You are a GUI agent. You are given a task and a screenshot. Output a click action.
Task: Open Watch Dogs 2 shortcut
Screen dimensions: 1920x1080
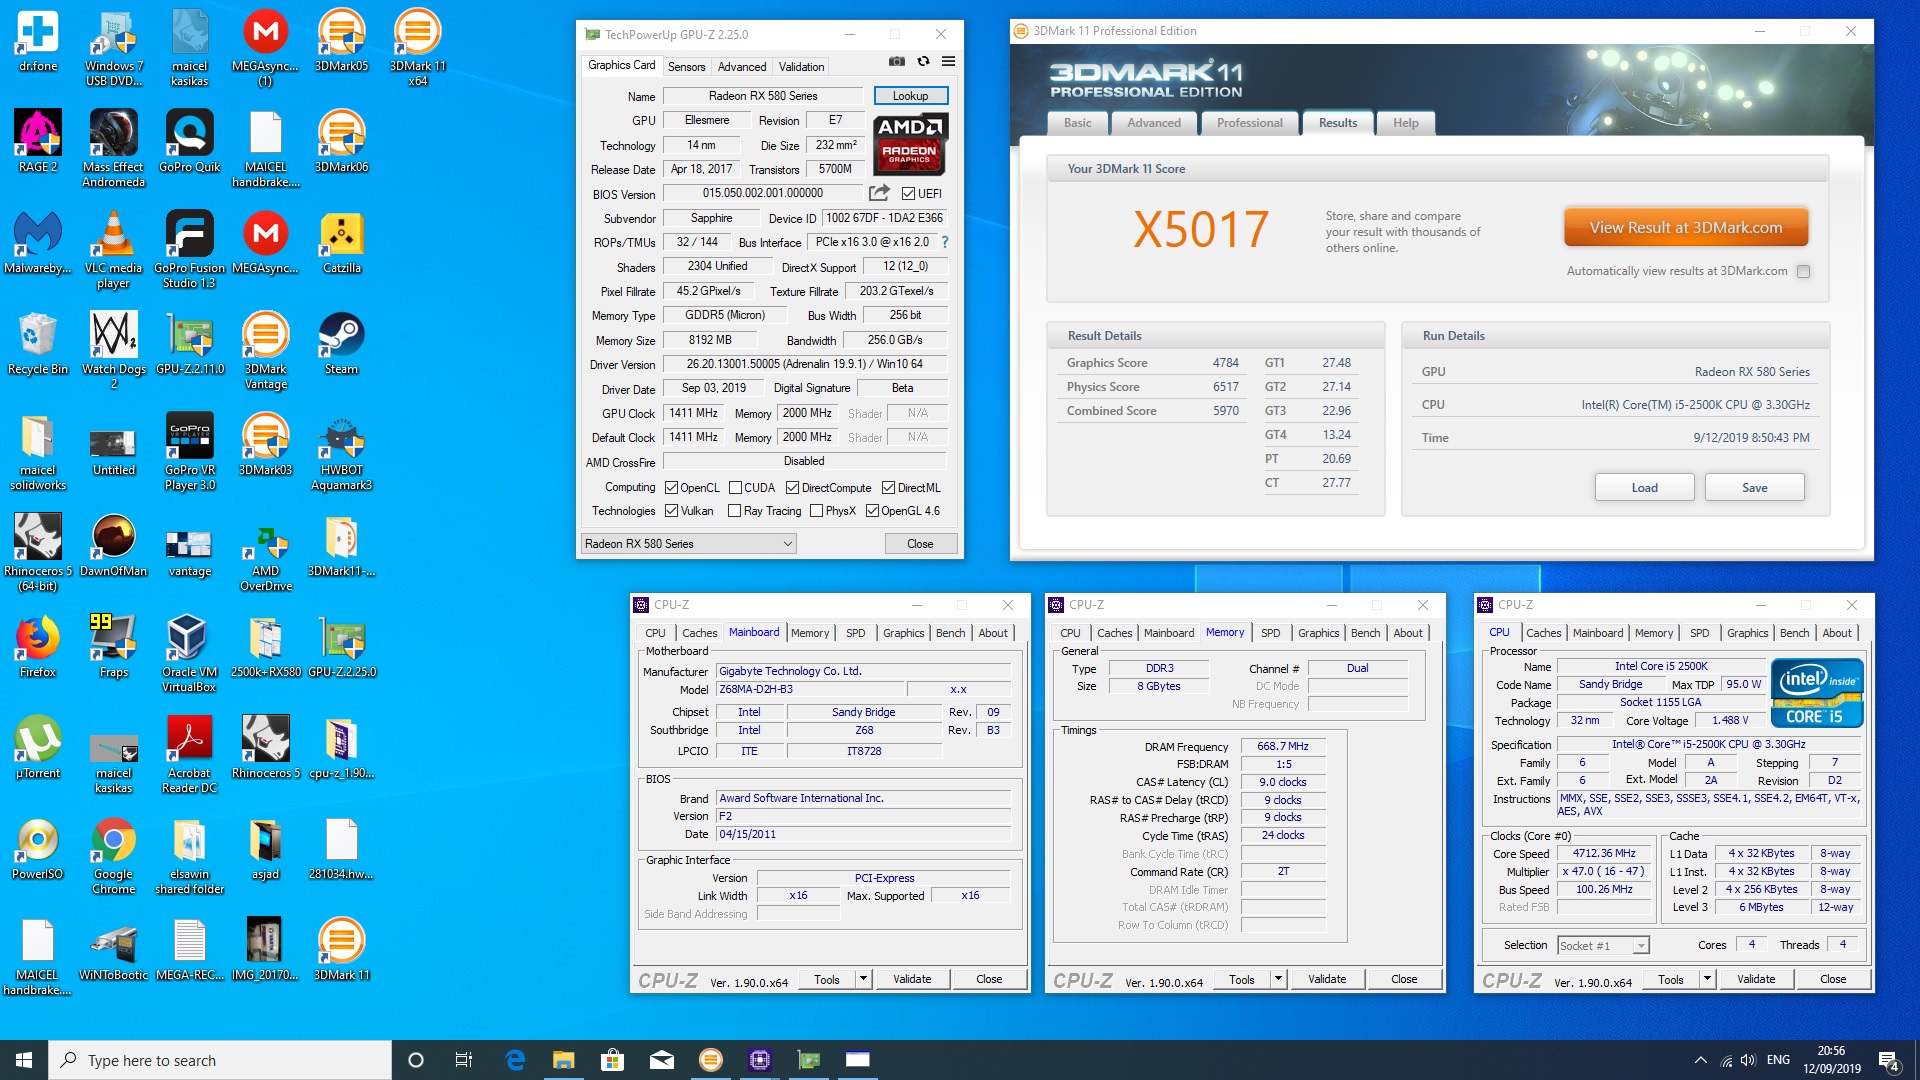coord(113,349)
